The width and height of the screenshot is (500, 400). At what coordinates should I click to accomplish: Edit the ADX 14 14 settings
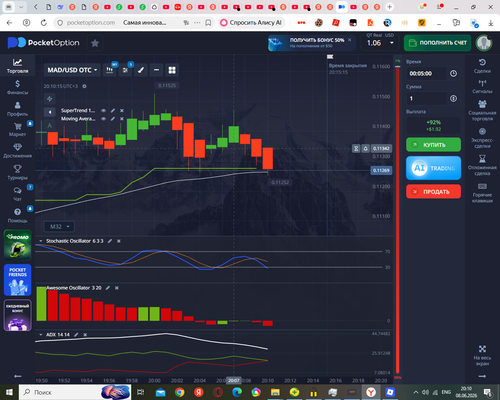[76, 335]
